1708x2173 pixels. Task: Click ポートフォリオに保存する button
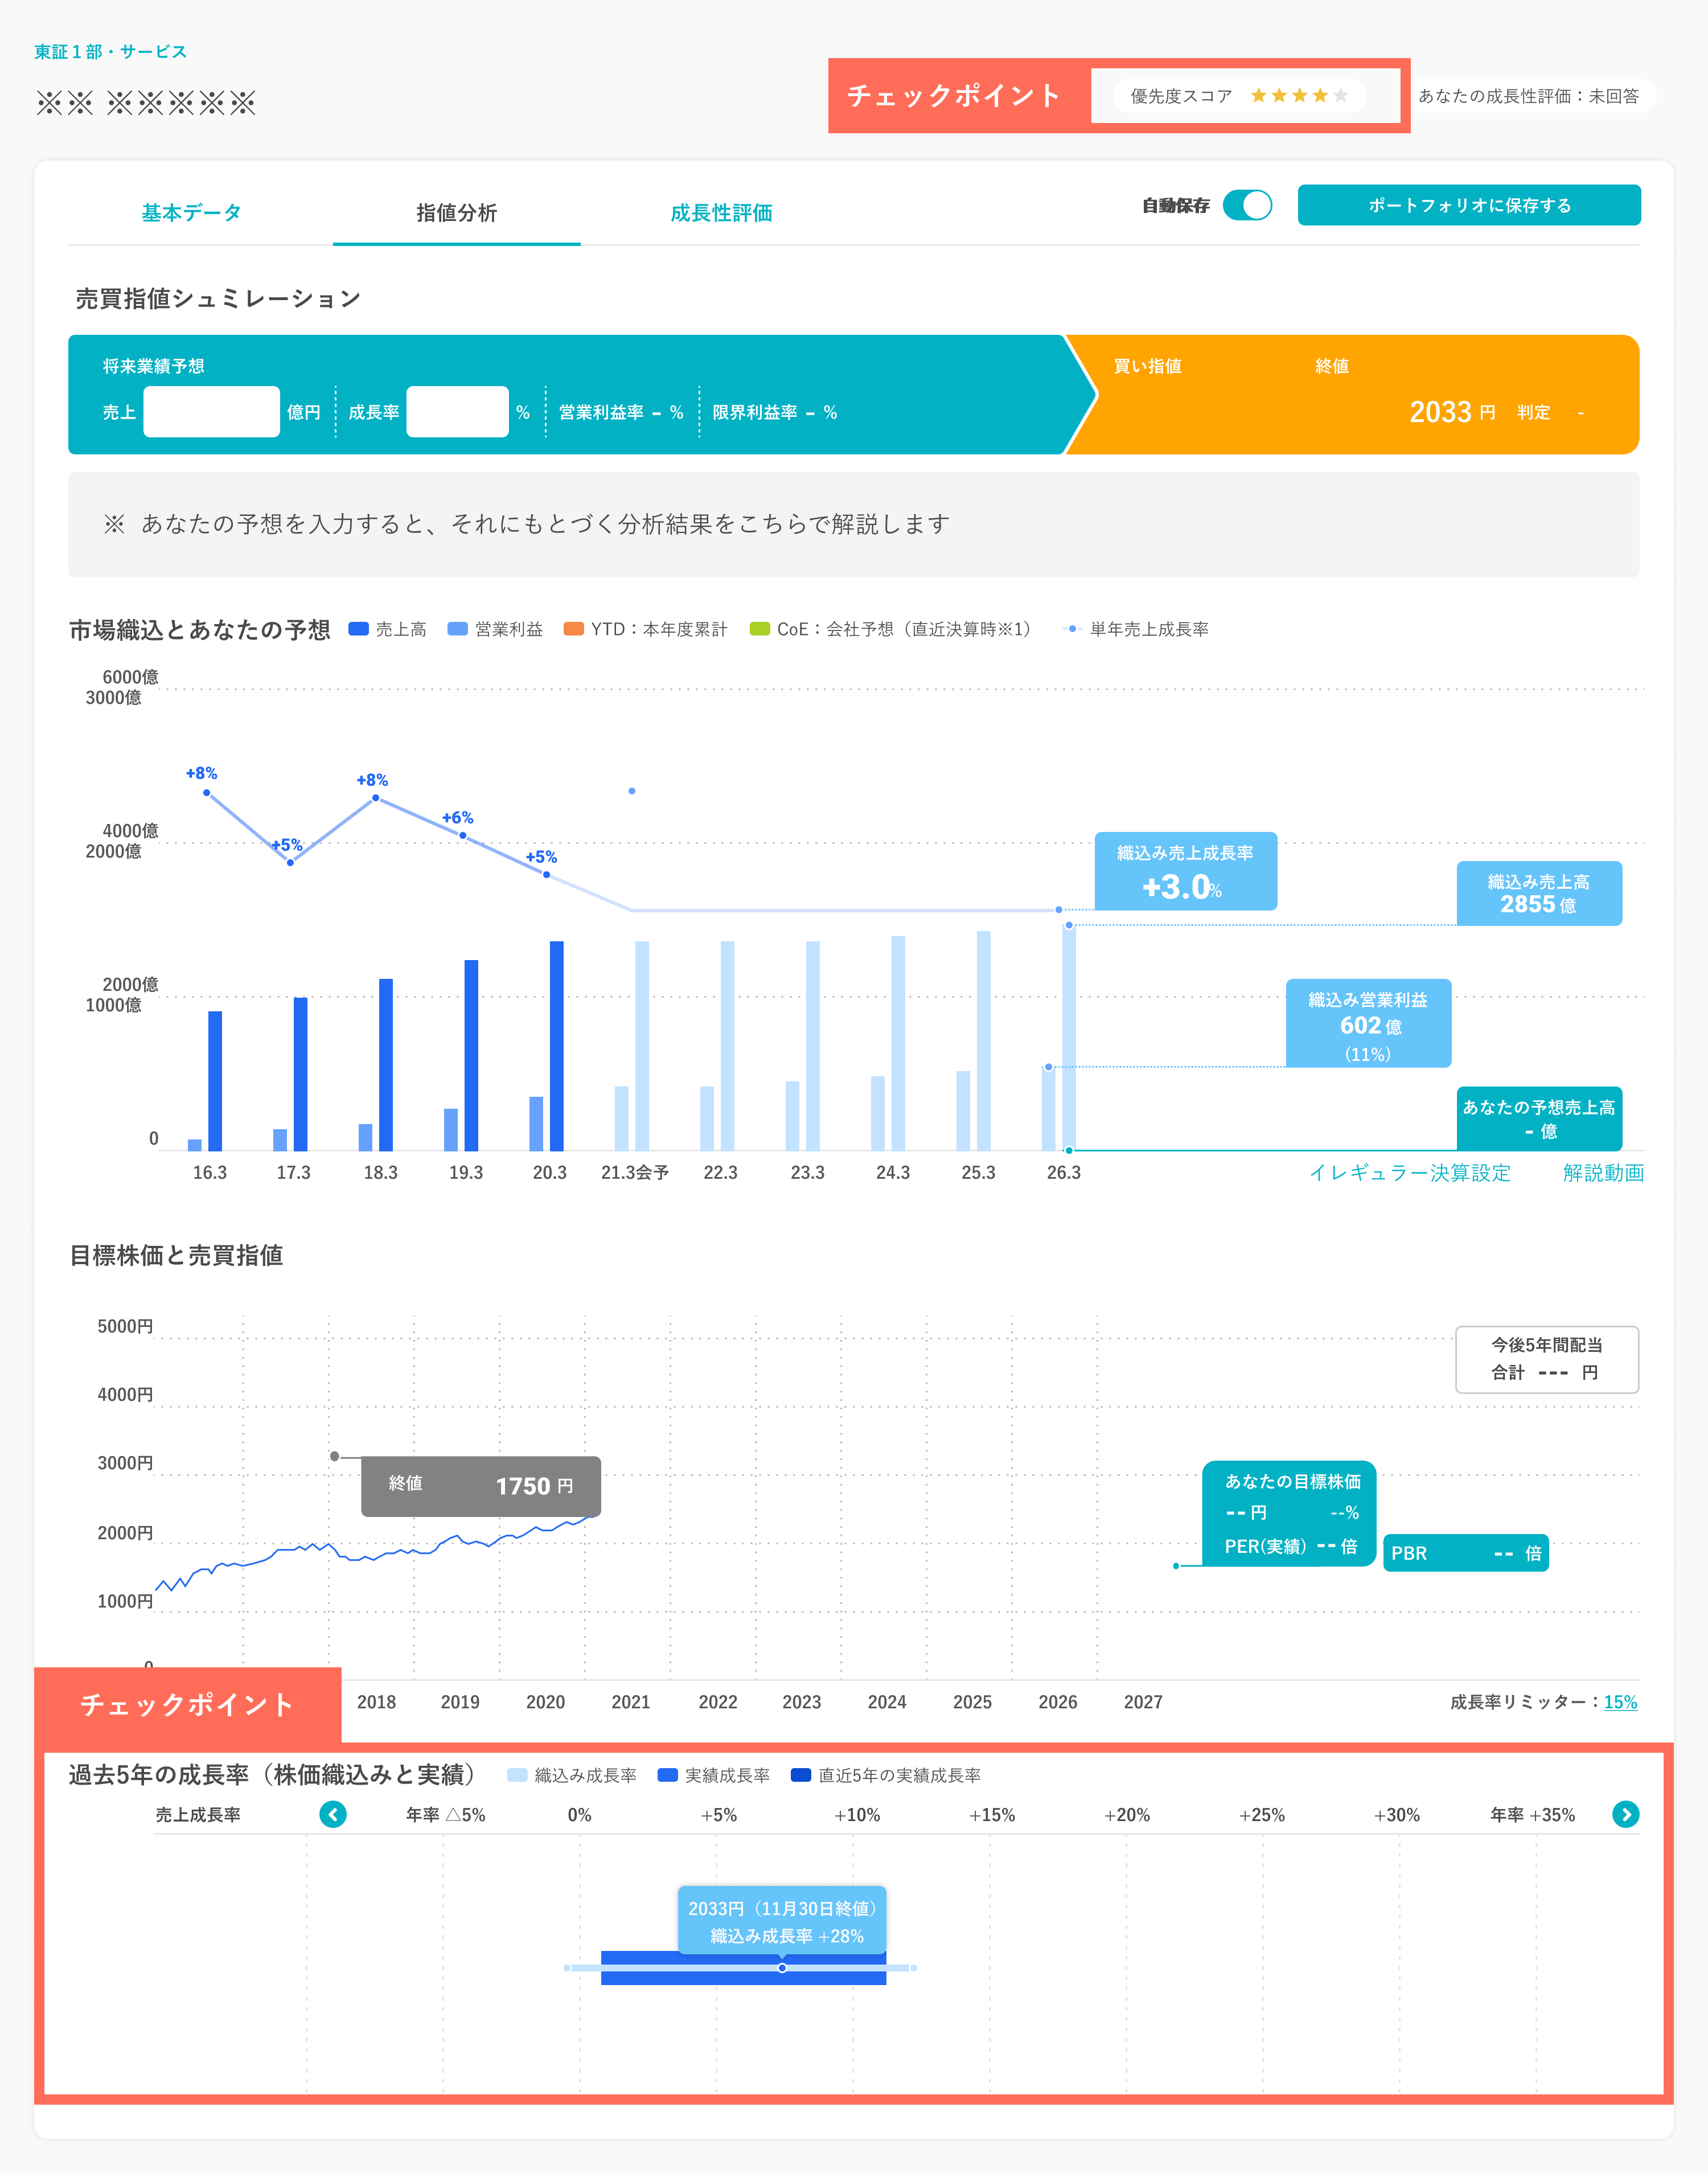[x=1469, y=205]
